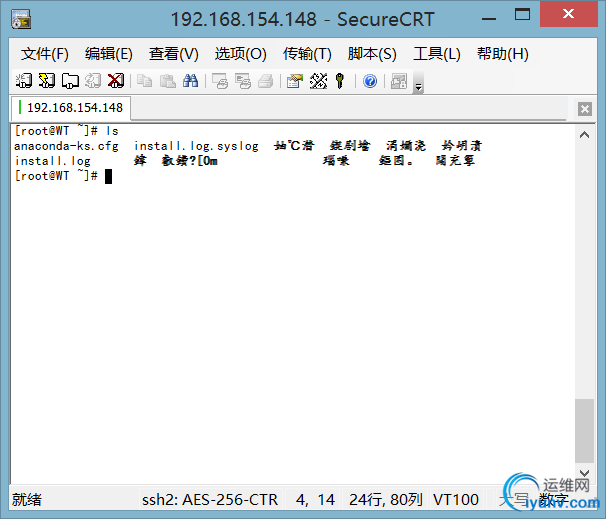
Task: Click VT100 in the status bar
Action: 456,500
